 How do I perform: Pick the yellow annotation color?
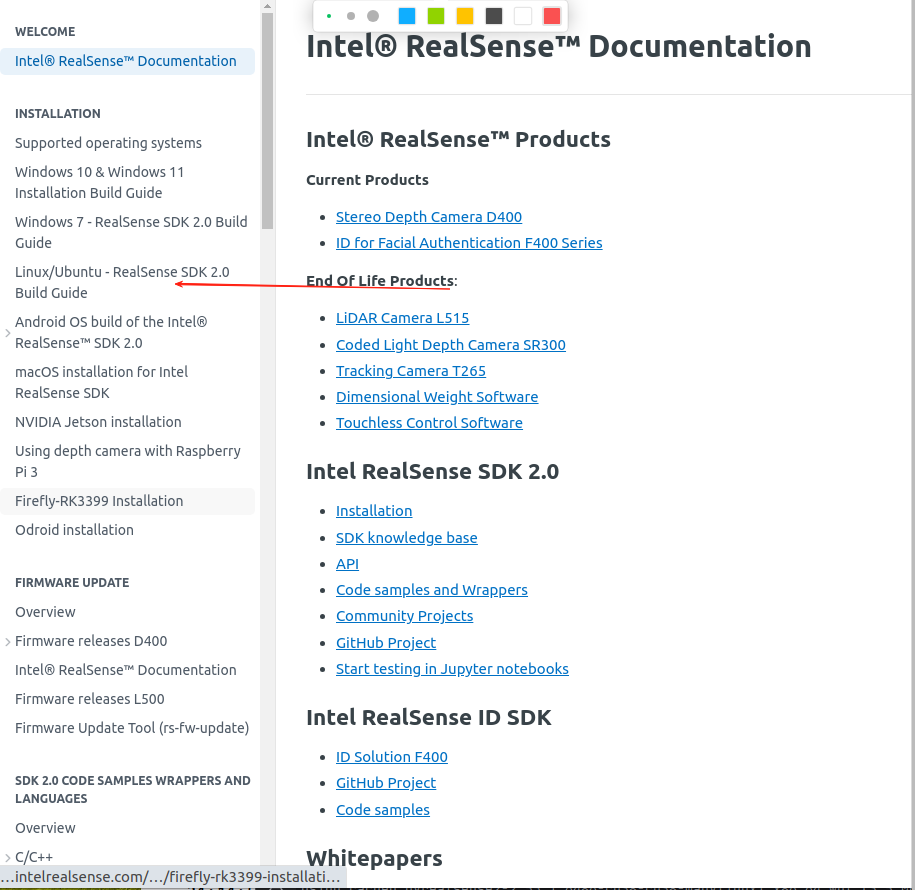pos(465,16)
